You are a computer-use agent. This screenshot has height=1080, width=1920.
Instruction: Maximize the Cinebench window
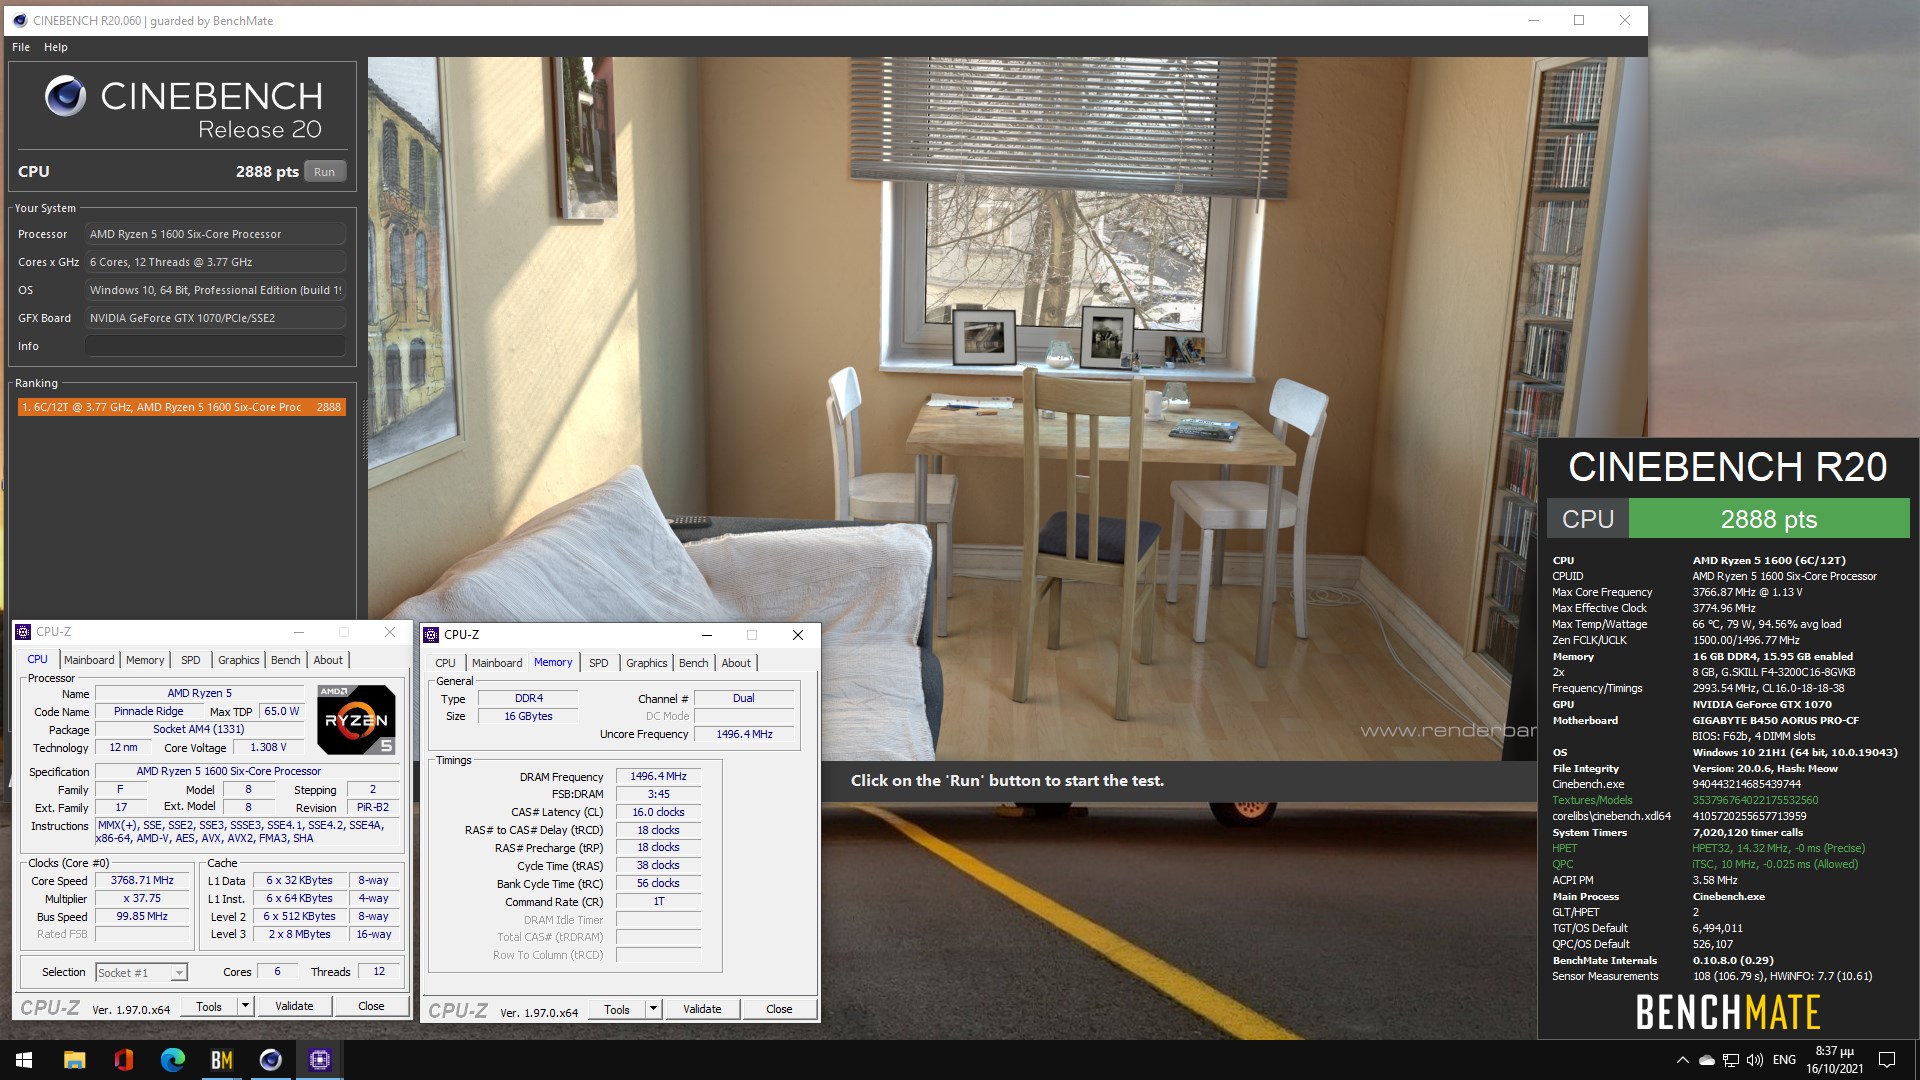pyautogui.click(x=1579, y=20)
